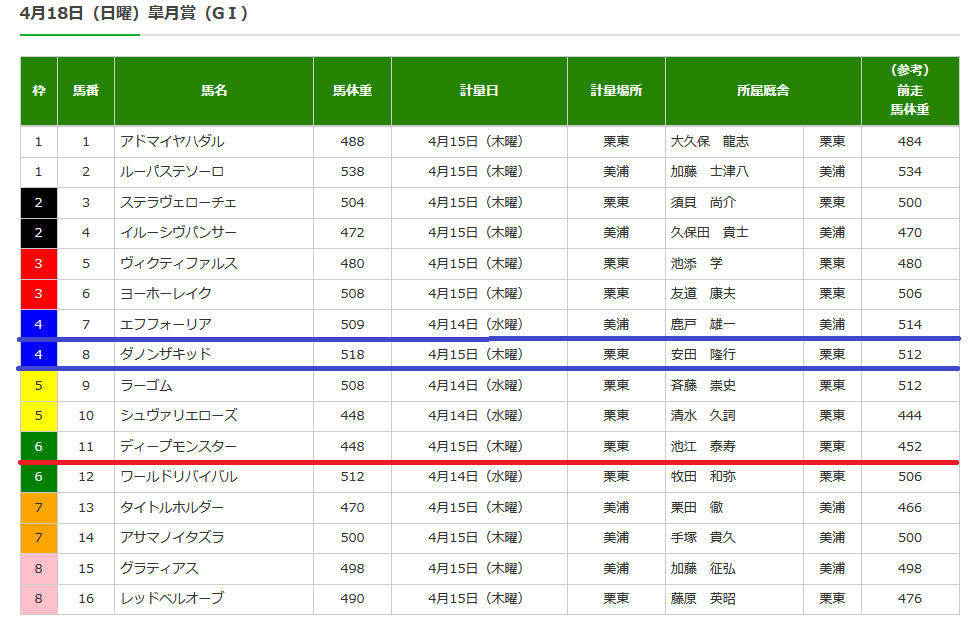Click previous weight 514 for エフフォーリア
The height and width of the screenshot is (628, 980).
pyautogui.click(x=910, y=325)
